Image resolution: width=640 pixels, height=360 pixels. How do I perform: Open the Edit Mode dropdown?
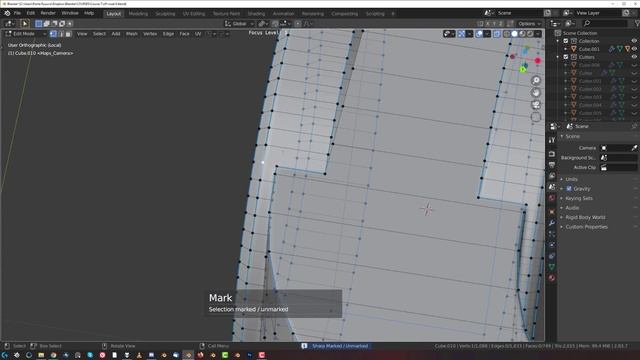(25, 34)
